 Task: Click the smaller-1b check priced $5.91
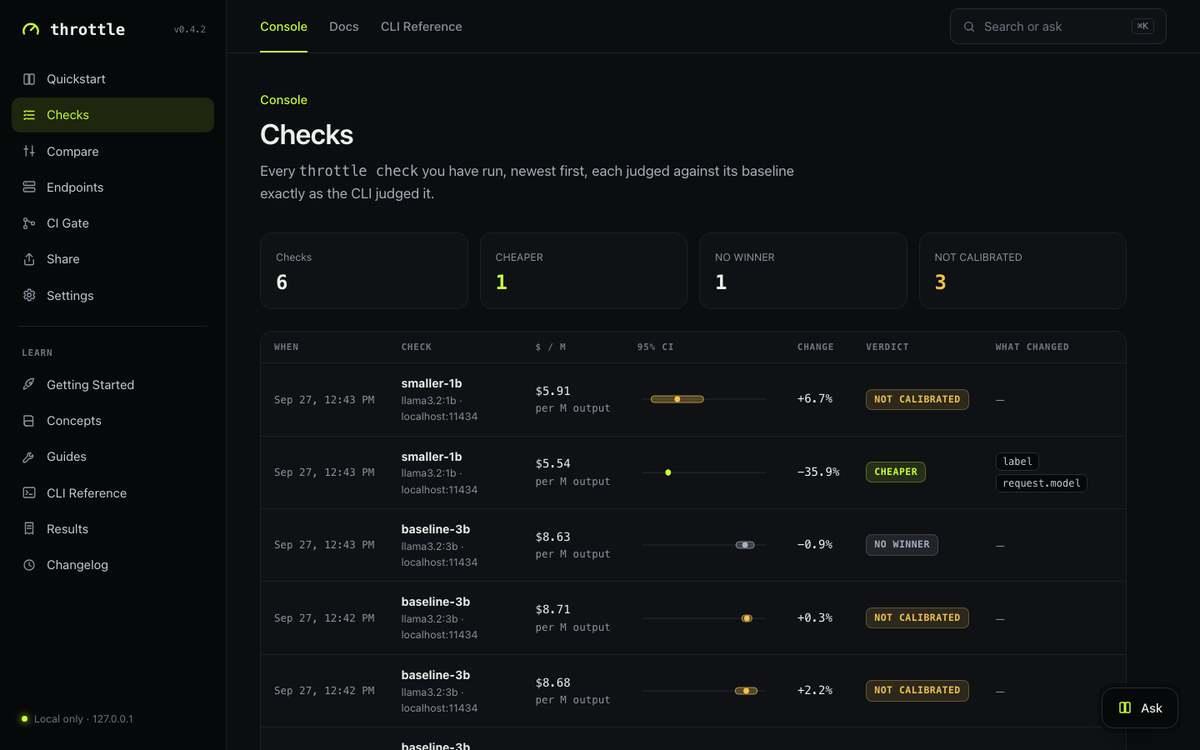(x=431, y=383)
